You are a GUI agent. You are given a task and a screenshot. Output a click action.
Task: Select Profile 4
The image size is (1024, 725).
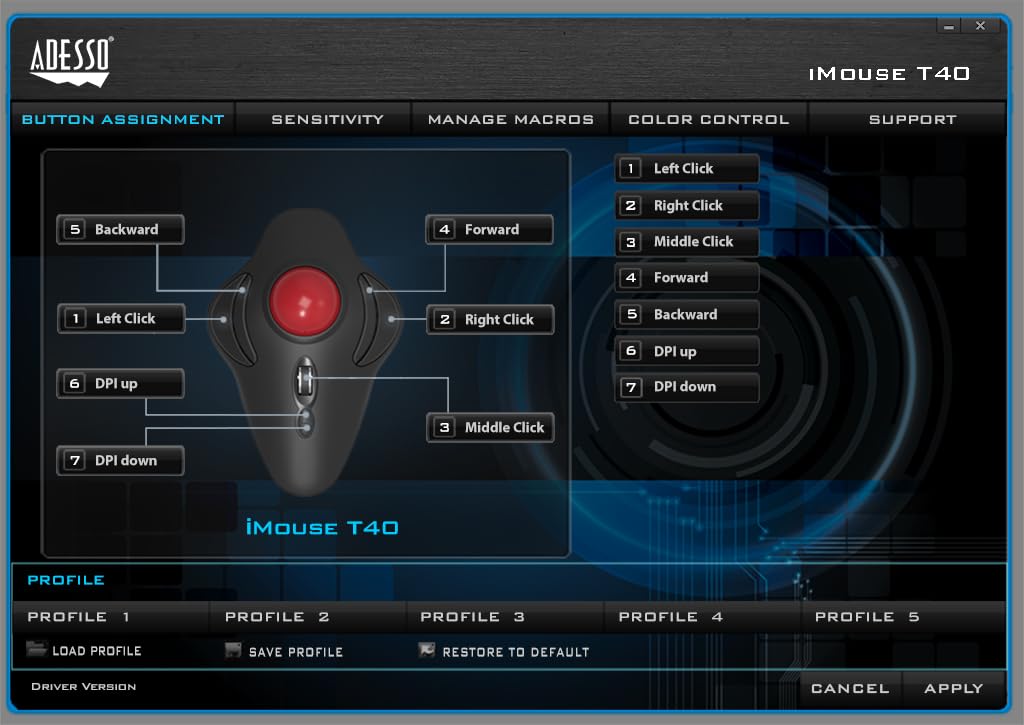pyautogui.click(x=670, y=617)
